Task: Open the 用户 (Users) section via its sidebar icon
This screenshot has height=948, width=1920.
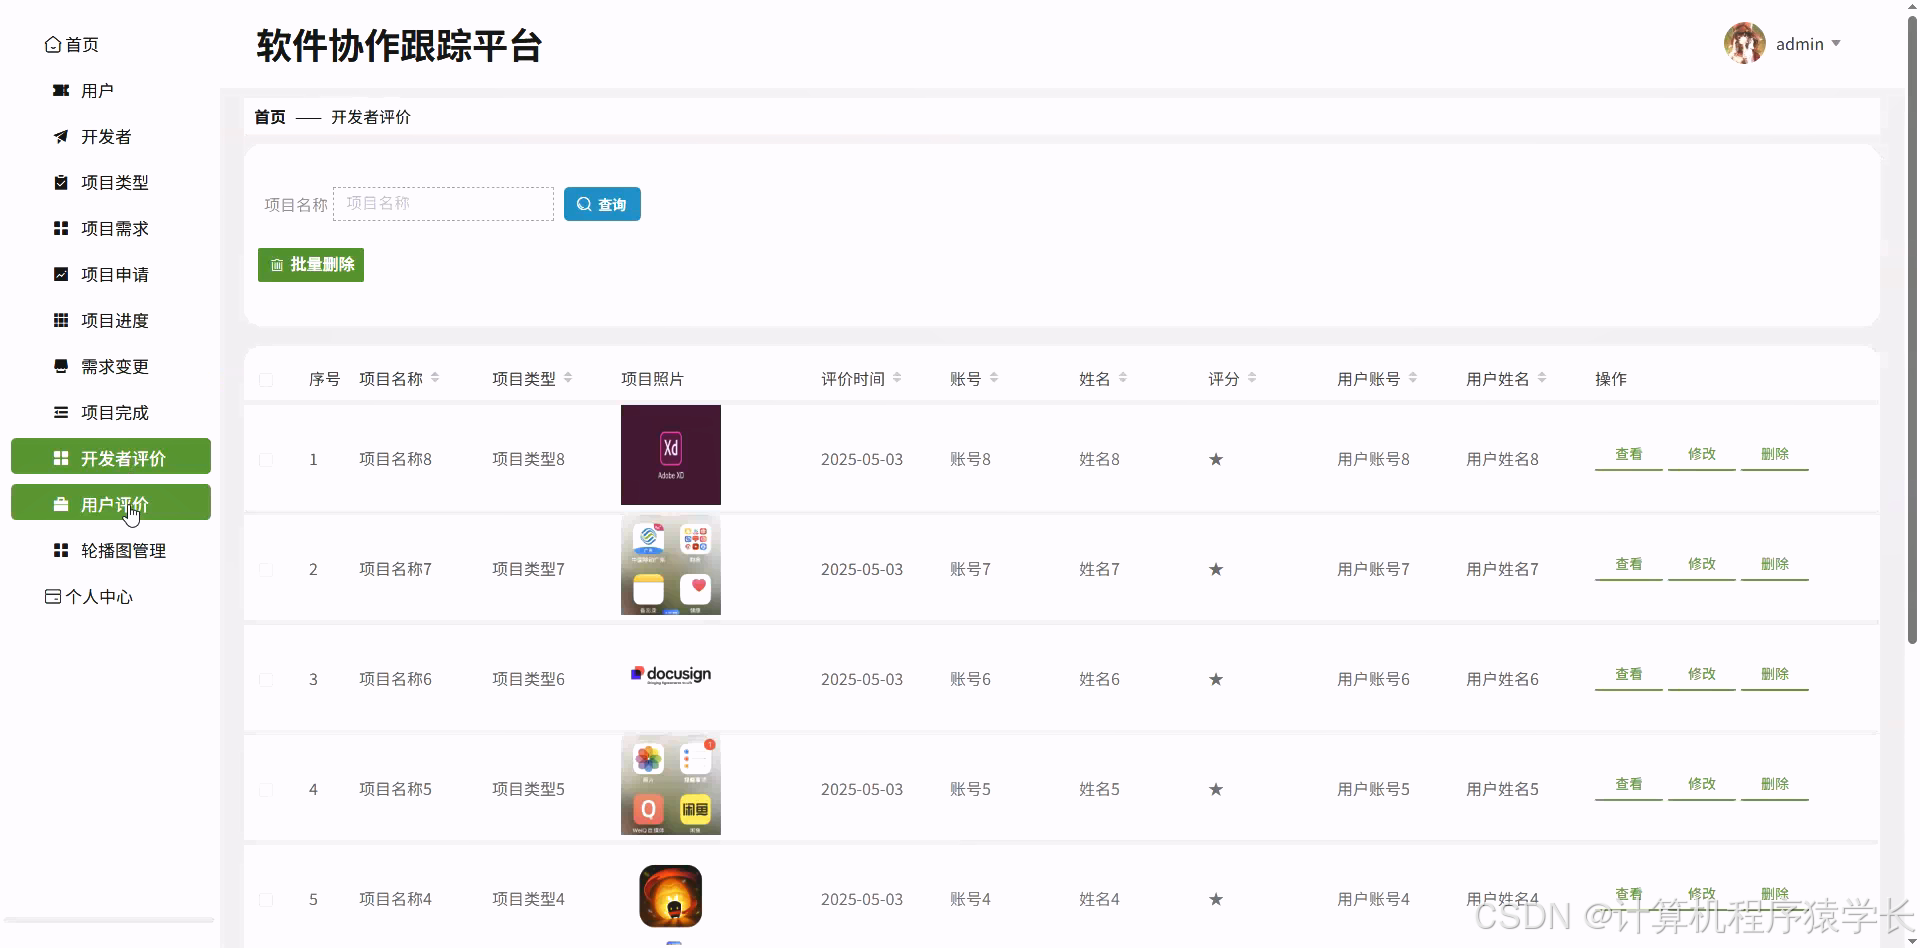Action: 60,90
